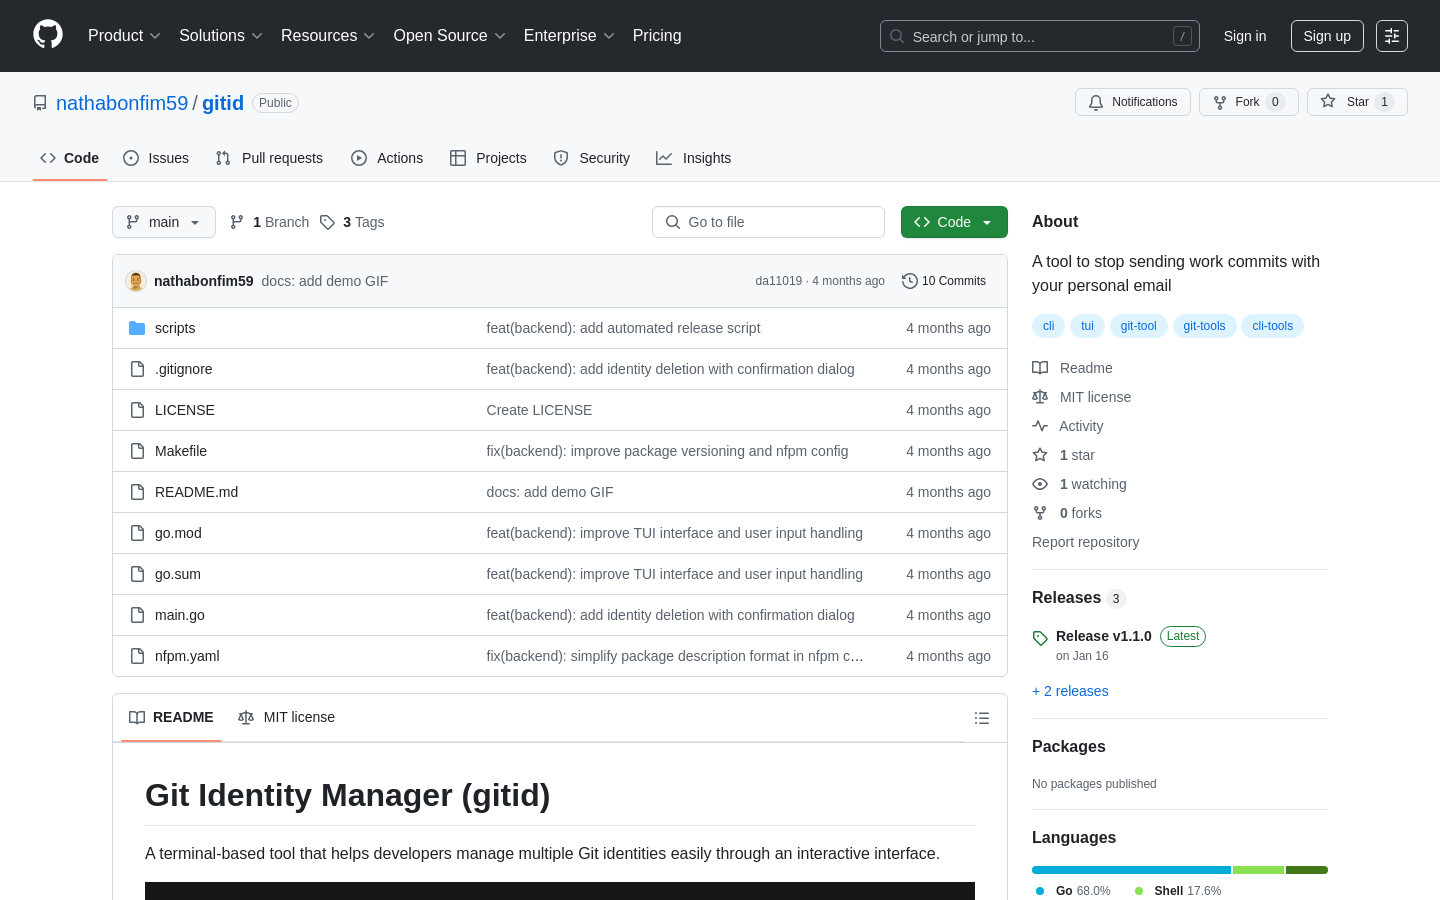Open the command palette icon button

(x=1392, y=36)
